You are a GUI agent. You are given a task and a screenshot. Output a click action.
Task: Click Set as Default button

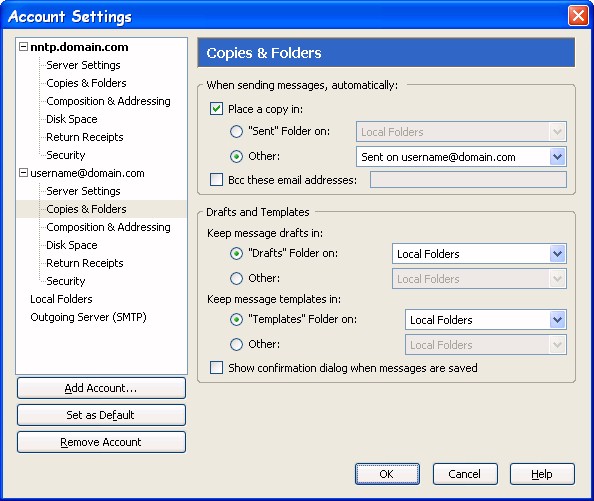[x=101, y=415]
